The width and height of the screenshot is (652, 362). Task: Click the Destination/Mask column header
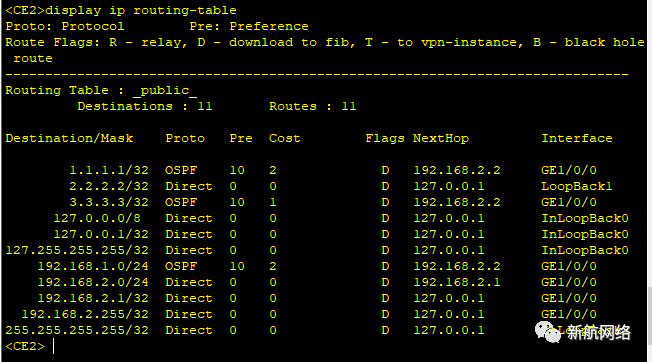pyautogui.click(x=69, y=138)
